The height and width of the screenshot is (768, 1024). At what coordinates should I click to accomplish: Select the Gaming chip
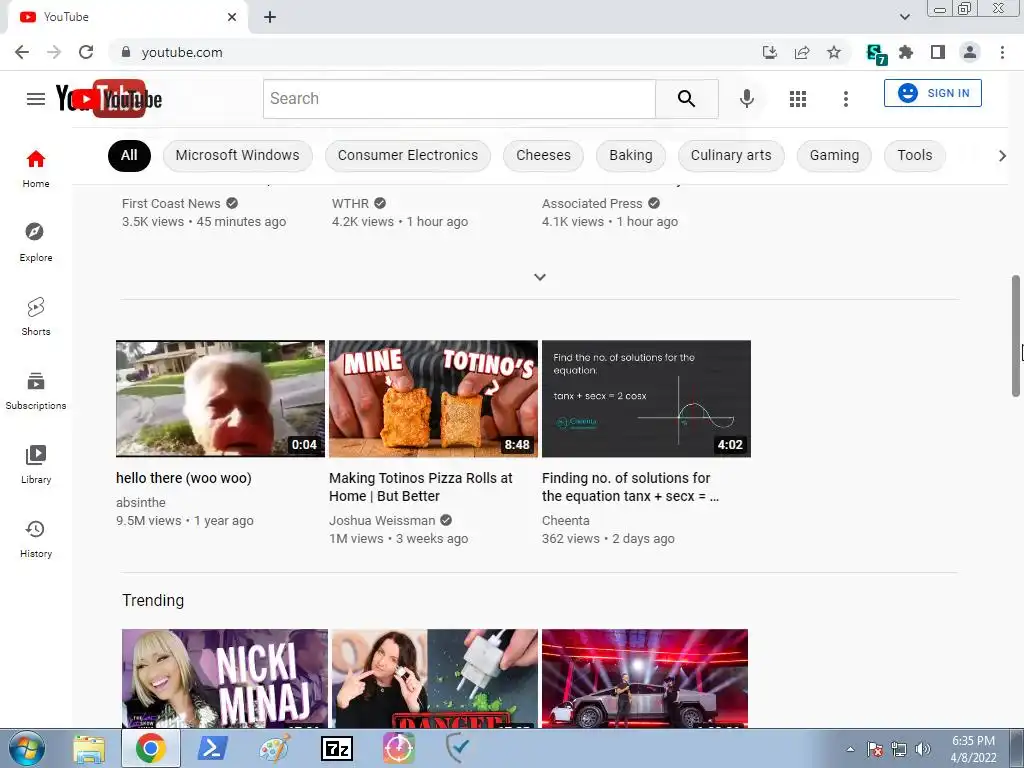click(835, 155)
